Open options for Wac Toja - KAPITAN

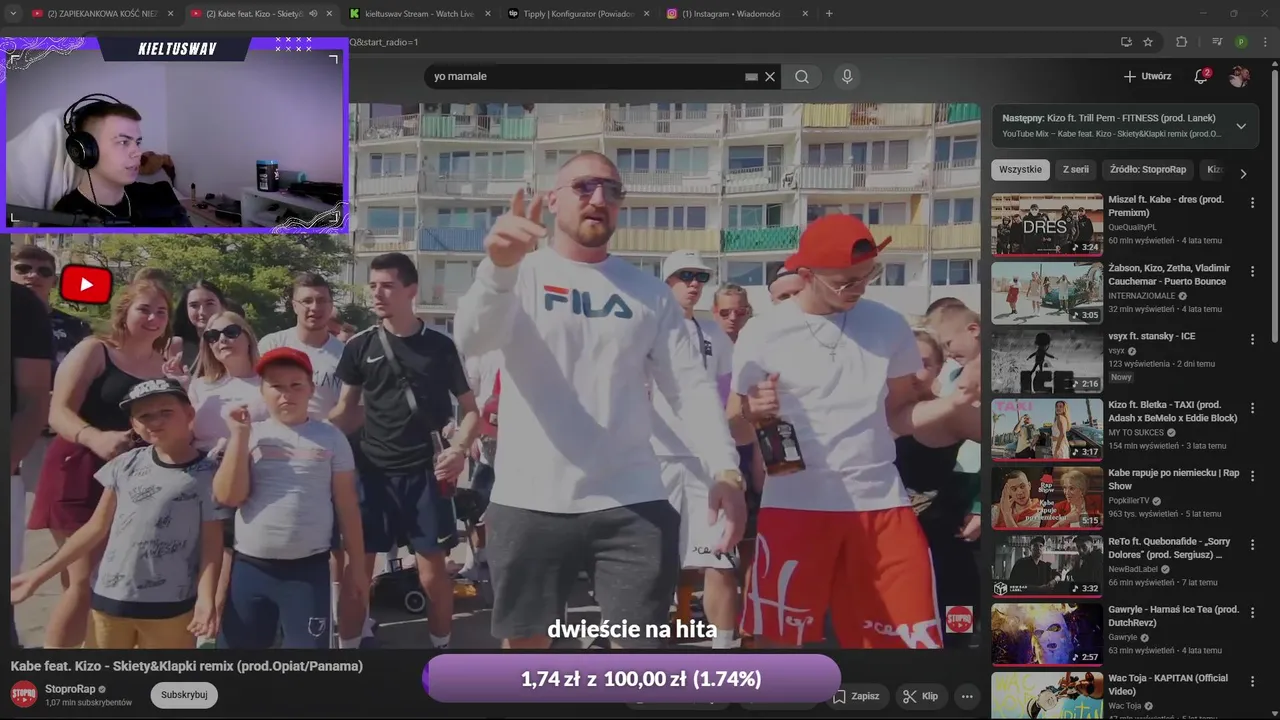[x=1252, y=682]
